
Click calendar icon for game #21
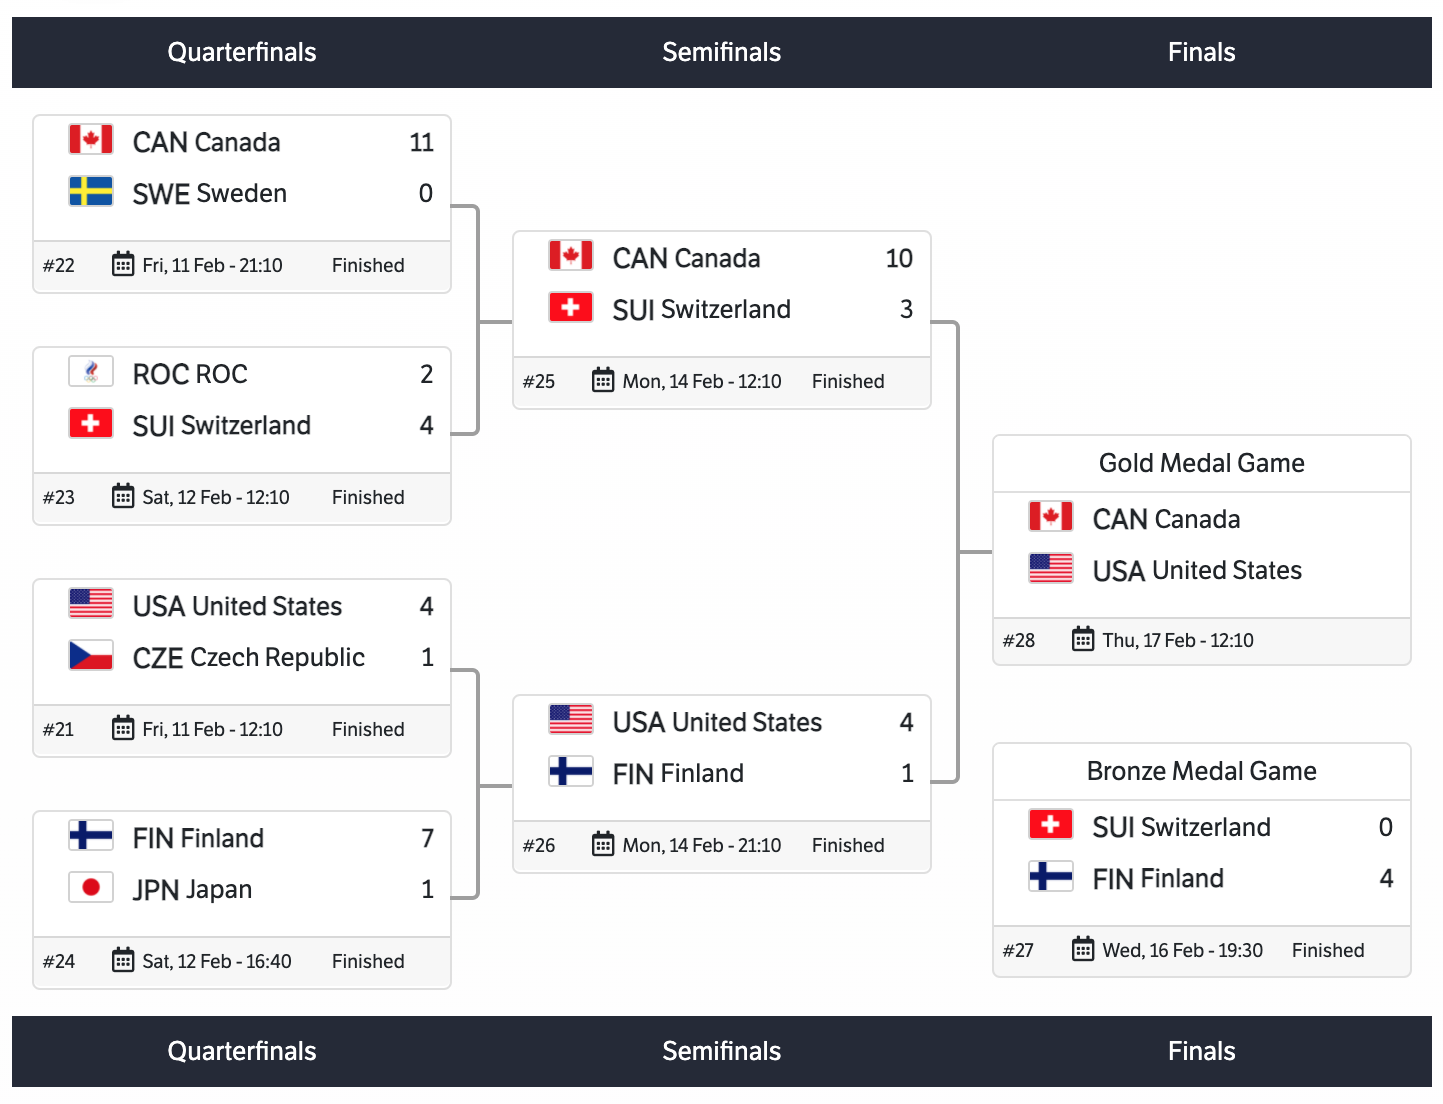(123, 728)
